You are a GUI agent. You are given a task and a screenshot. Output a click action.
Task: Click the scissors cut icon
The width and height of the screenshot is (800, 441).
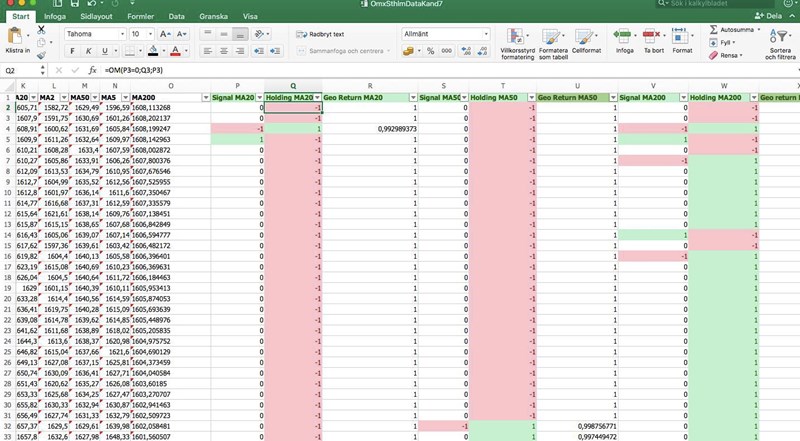pyautogui.click(x=42, y=31)
